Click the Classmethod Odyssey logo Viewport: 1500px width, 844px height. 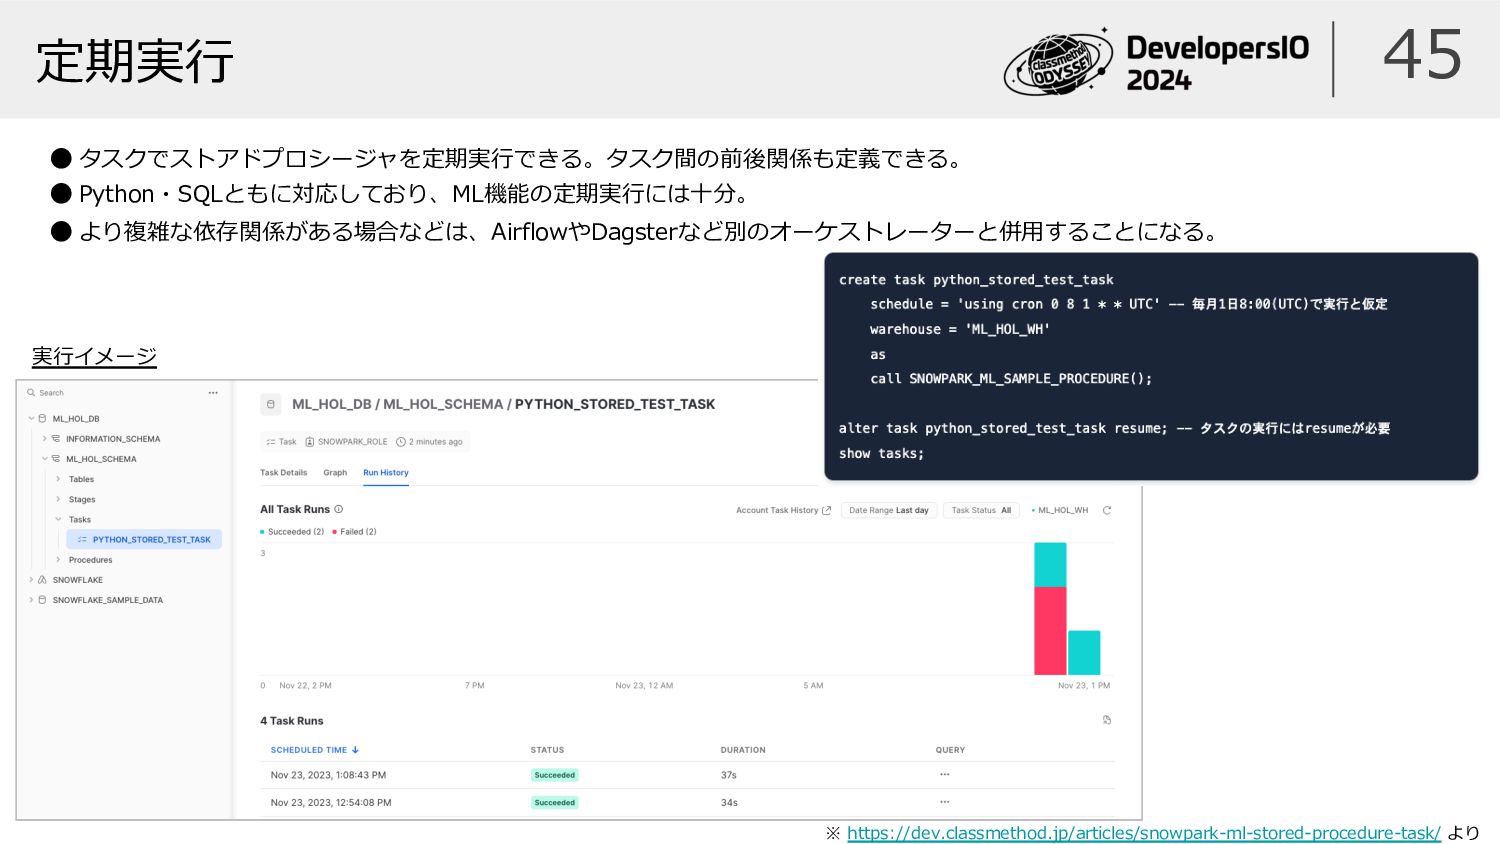click(1058, 62)
